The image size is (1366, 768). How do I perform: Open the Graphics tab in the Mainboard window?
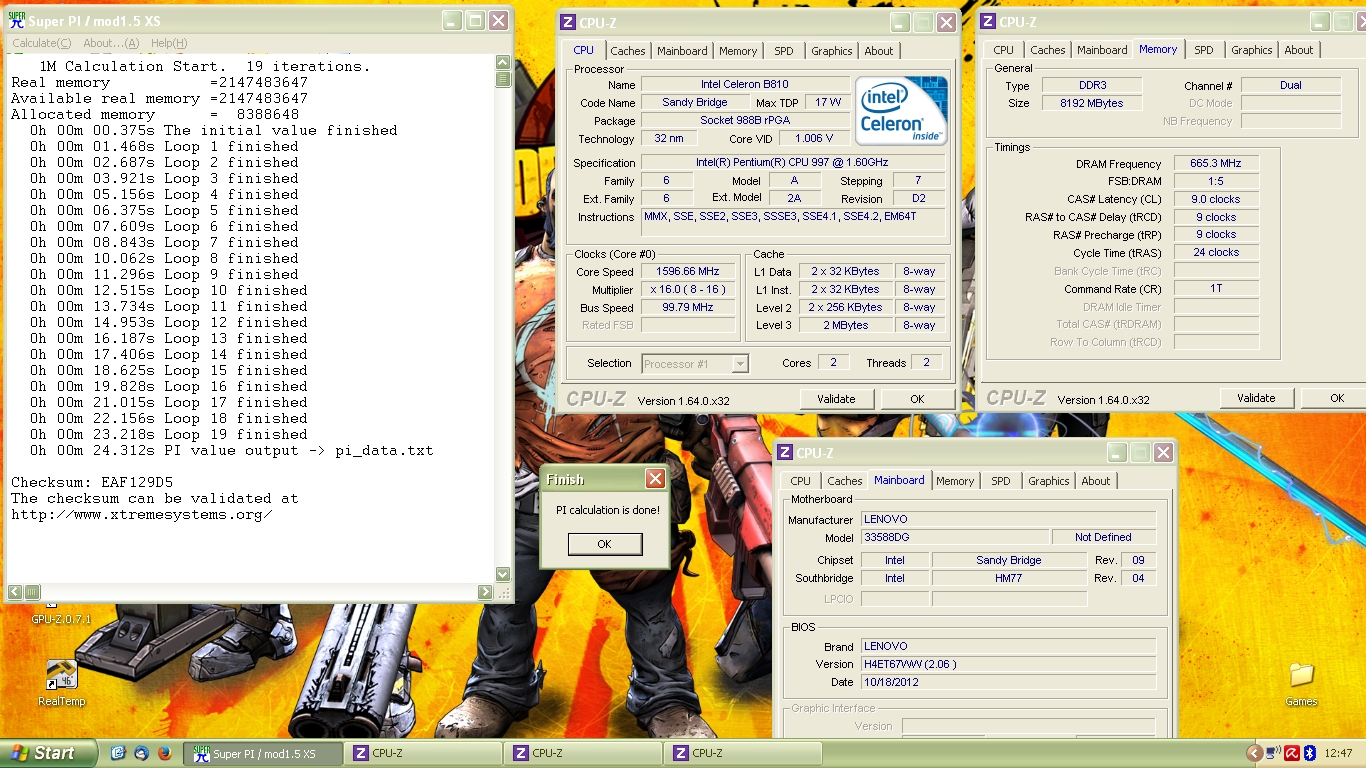[1049, 481]
